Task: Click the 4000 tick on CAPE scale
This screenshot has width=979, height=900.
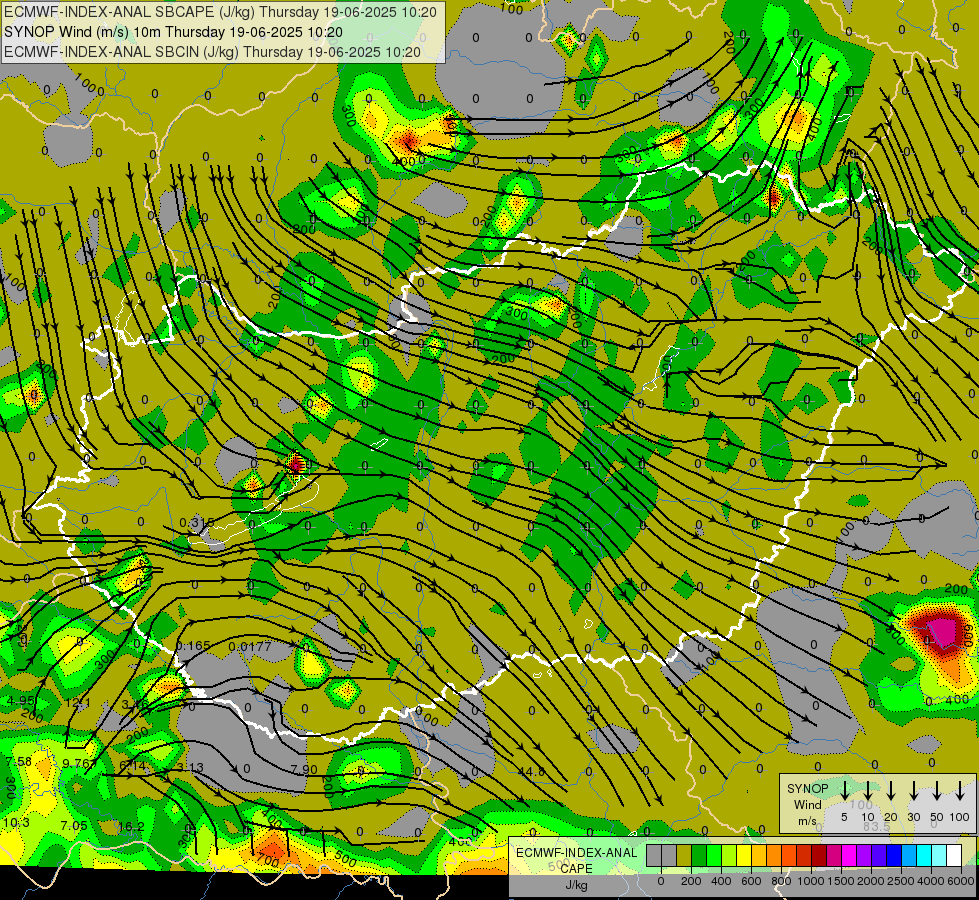Action: tap(931, 881)
